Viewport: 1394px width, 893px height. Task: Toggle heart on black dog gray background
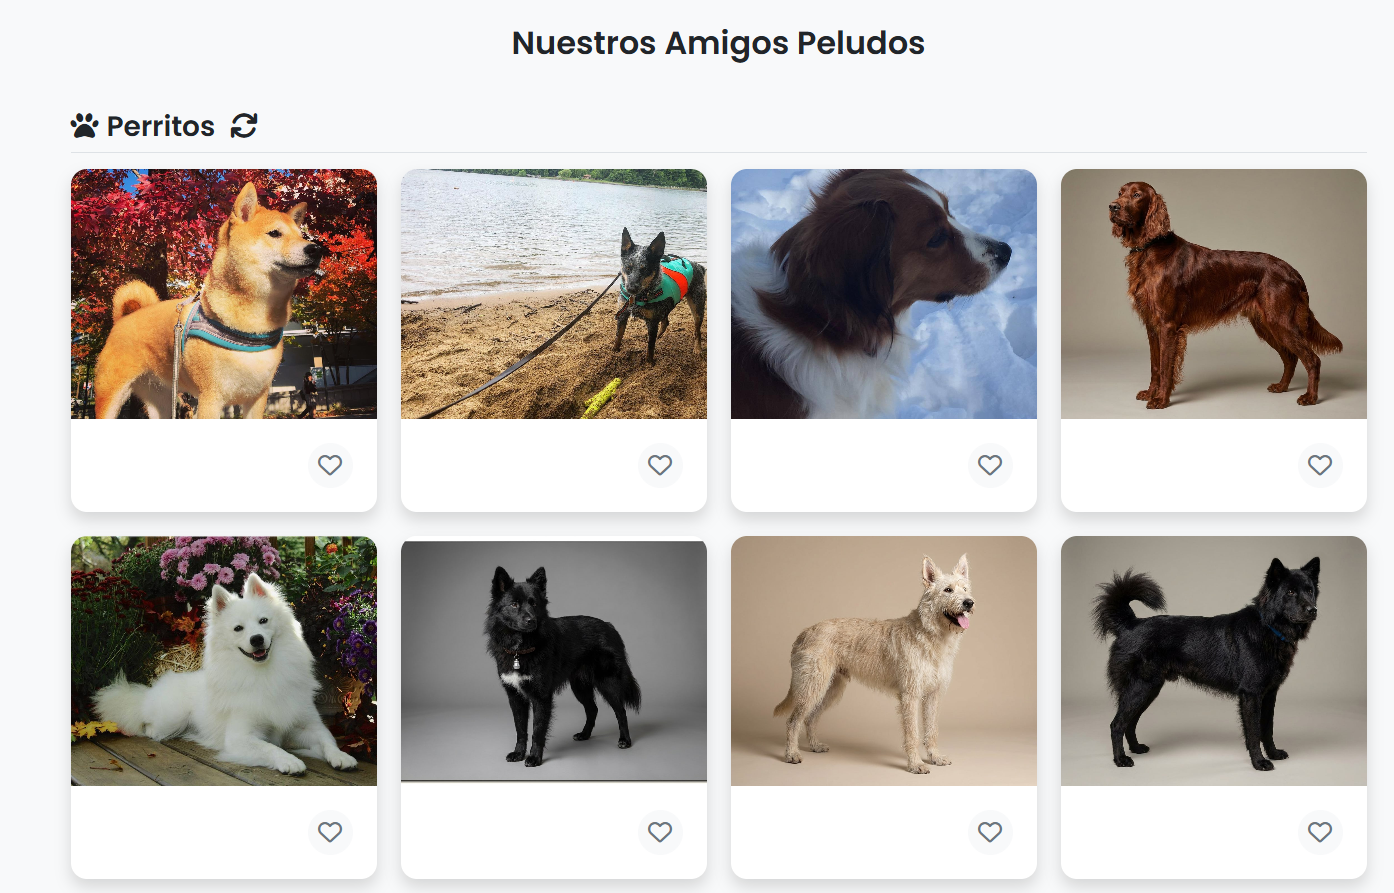(660, 832)
